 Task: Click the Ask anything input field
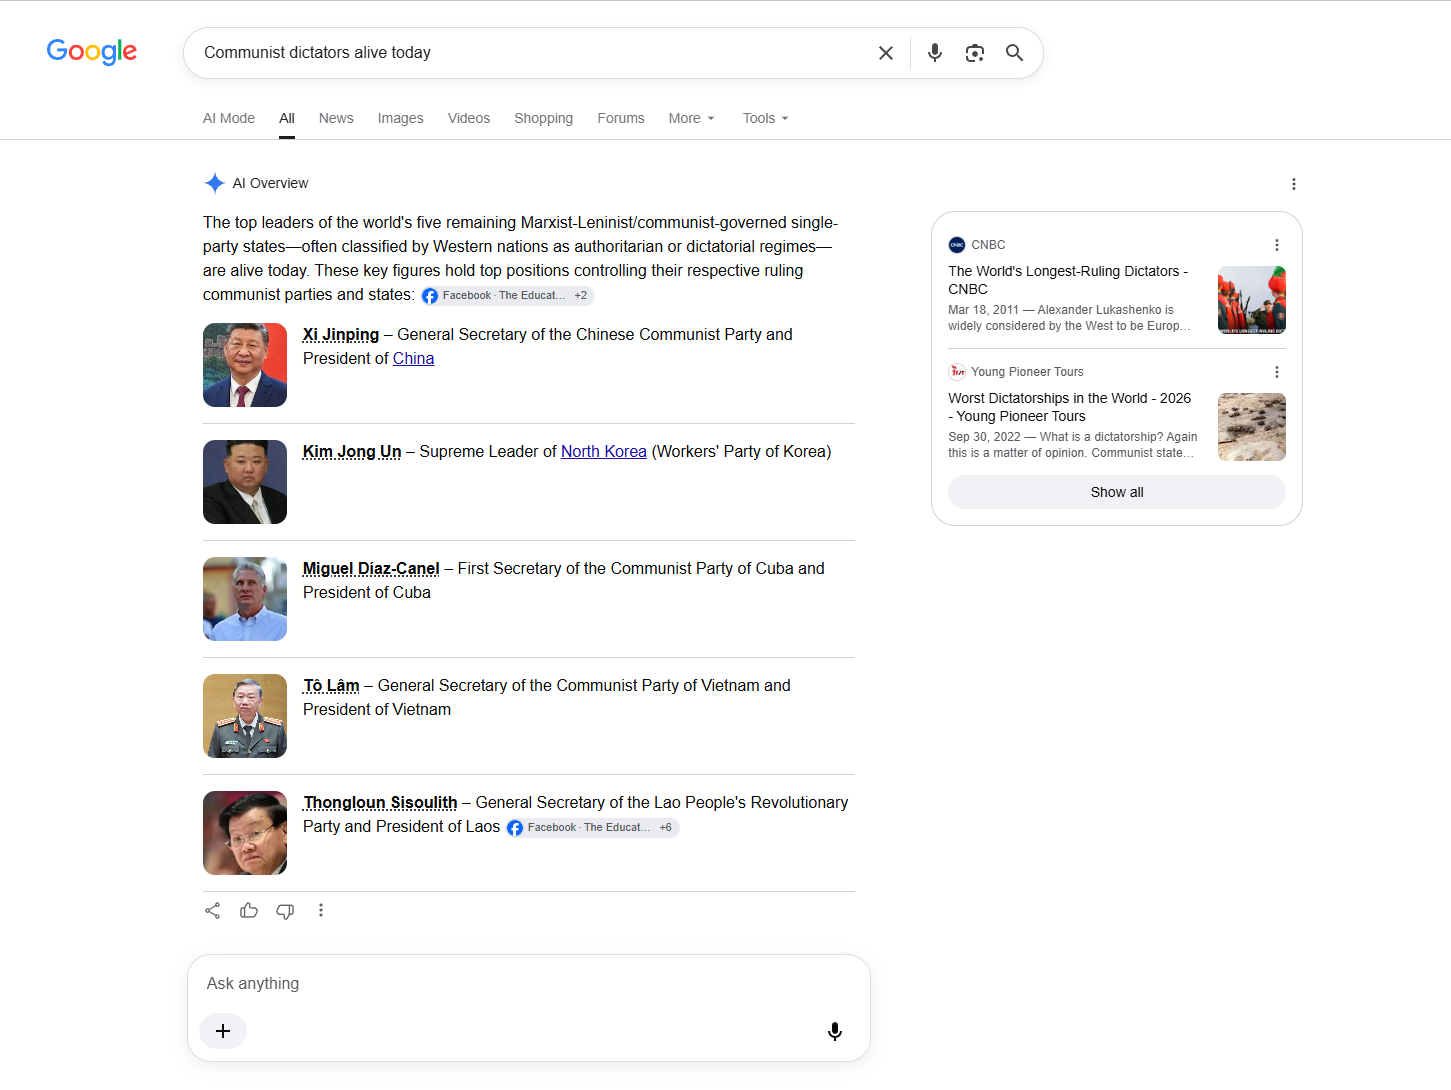(528, 984)
